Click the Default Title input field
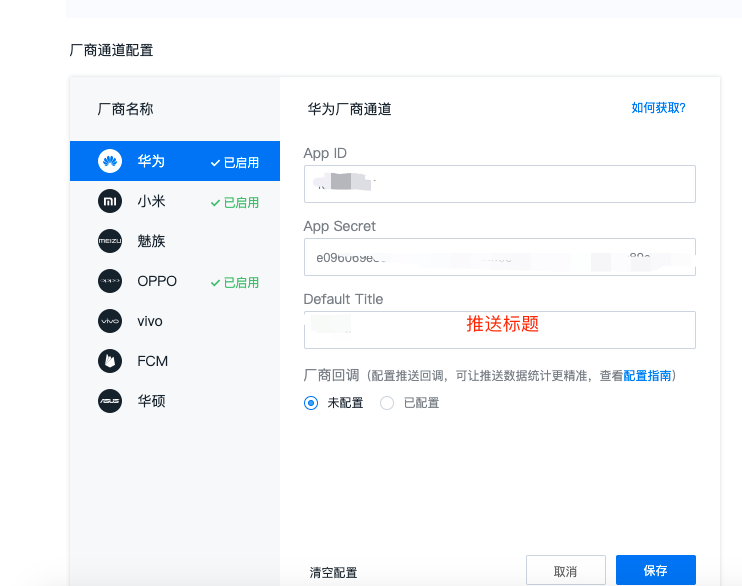This screenshot has height=586, width=742. [x=500, y=330]
